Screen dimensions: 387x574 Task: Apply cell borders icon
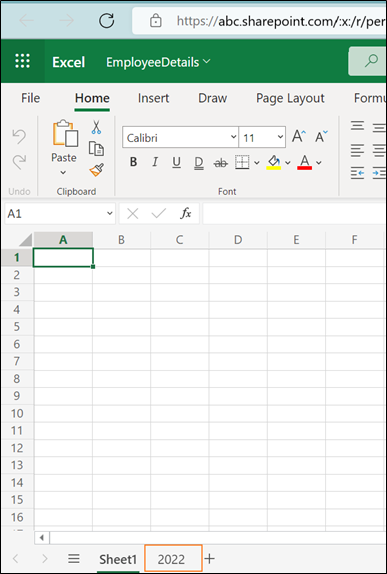(x=242, y=162)
